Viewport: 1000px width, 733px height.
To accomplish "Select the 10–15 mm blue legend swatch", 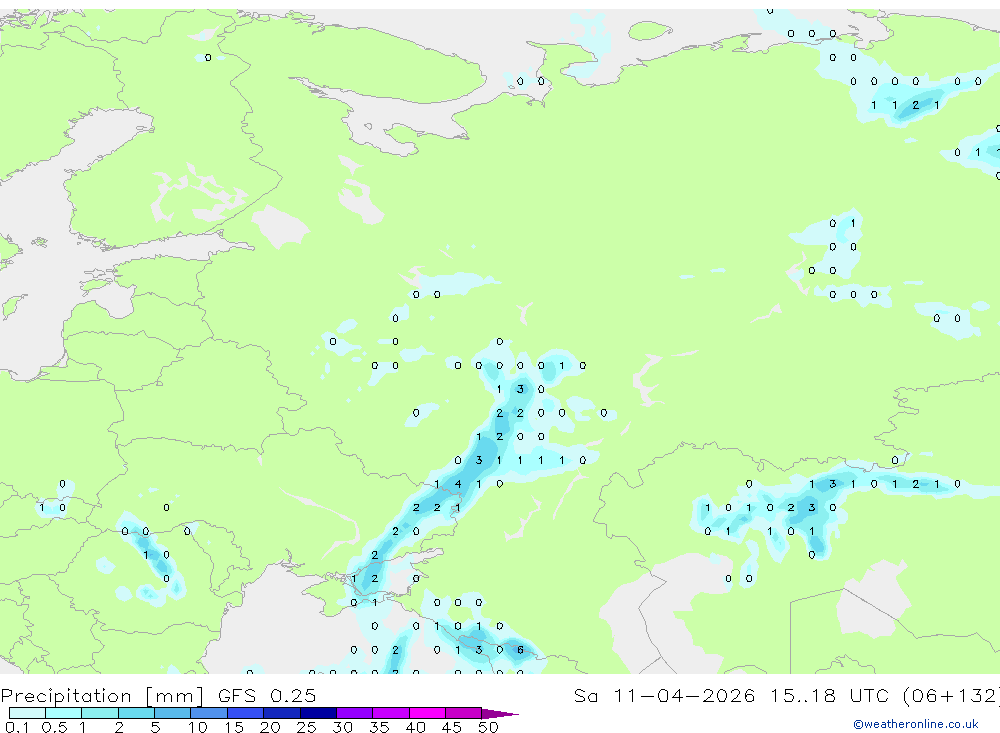I will click(x=209, y=713).
